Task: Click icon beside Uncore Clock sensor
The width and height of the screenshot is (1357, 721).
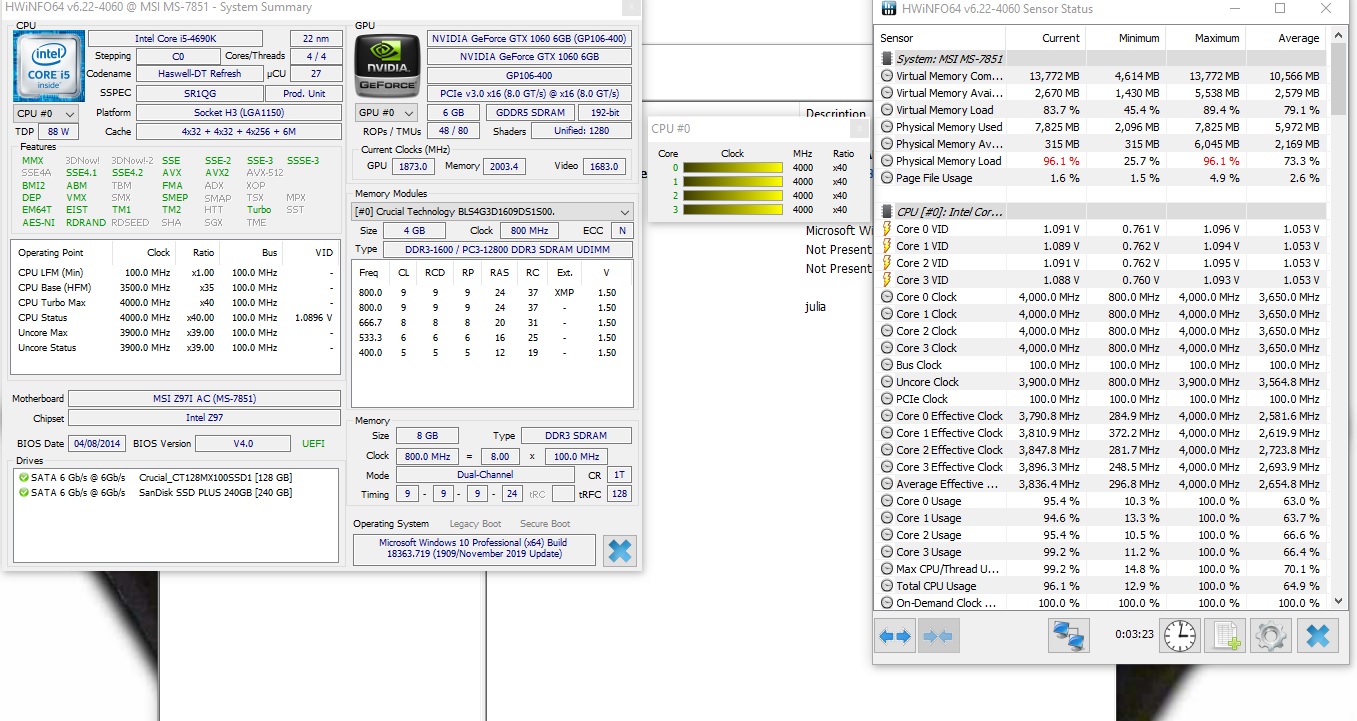Action: [x=886, y=382]
